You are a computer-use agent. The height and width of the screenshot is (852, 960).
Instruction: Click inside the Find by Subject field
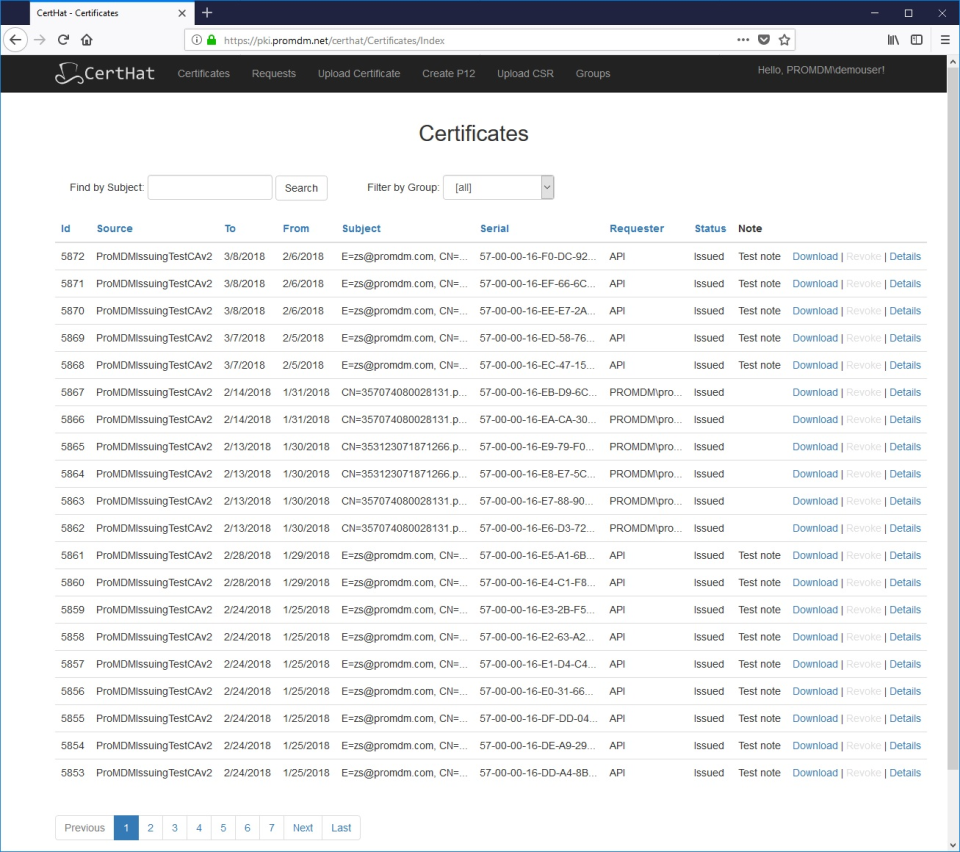click(x=209, y=187)
